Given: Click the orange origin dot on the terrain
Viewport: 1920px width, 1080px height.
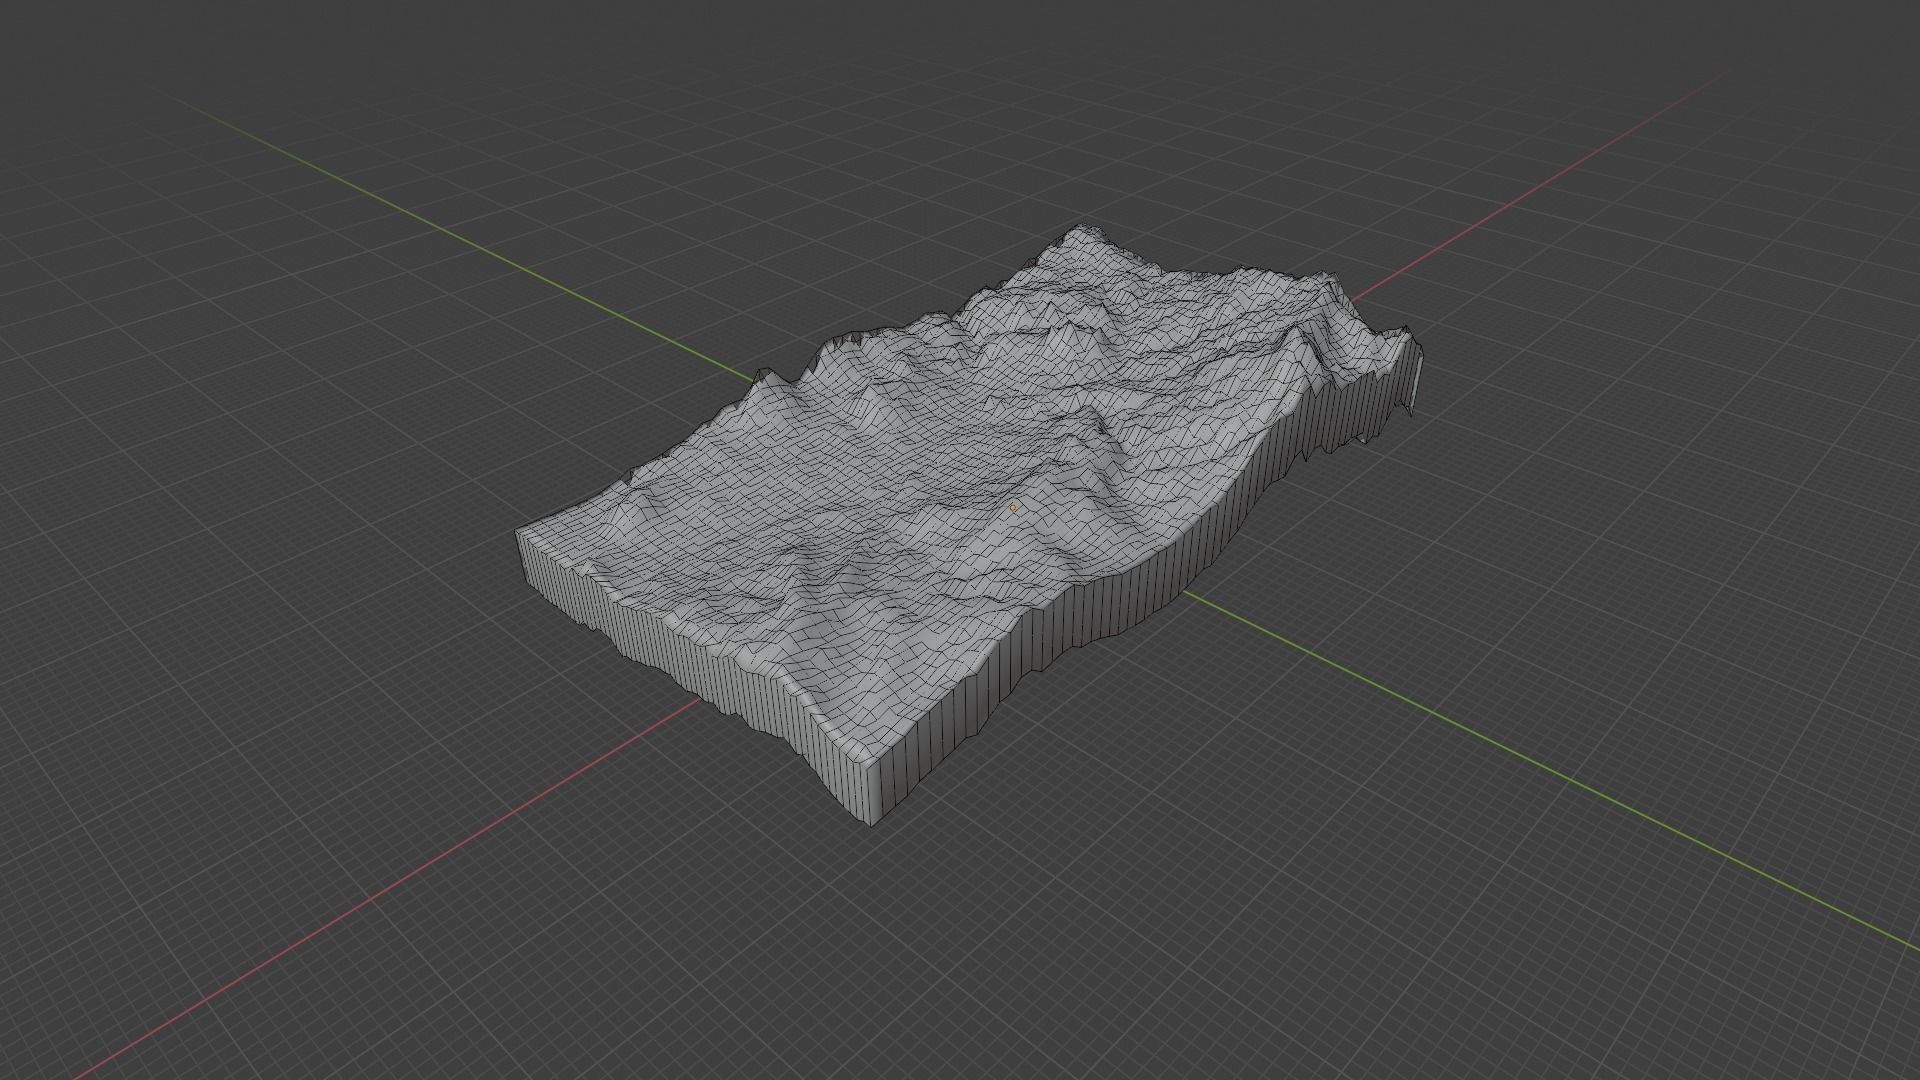Looking at the screenshot, I should click(1013, 508).
